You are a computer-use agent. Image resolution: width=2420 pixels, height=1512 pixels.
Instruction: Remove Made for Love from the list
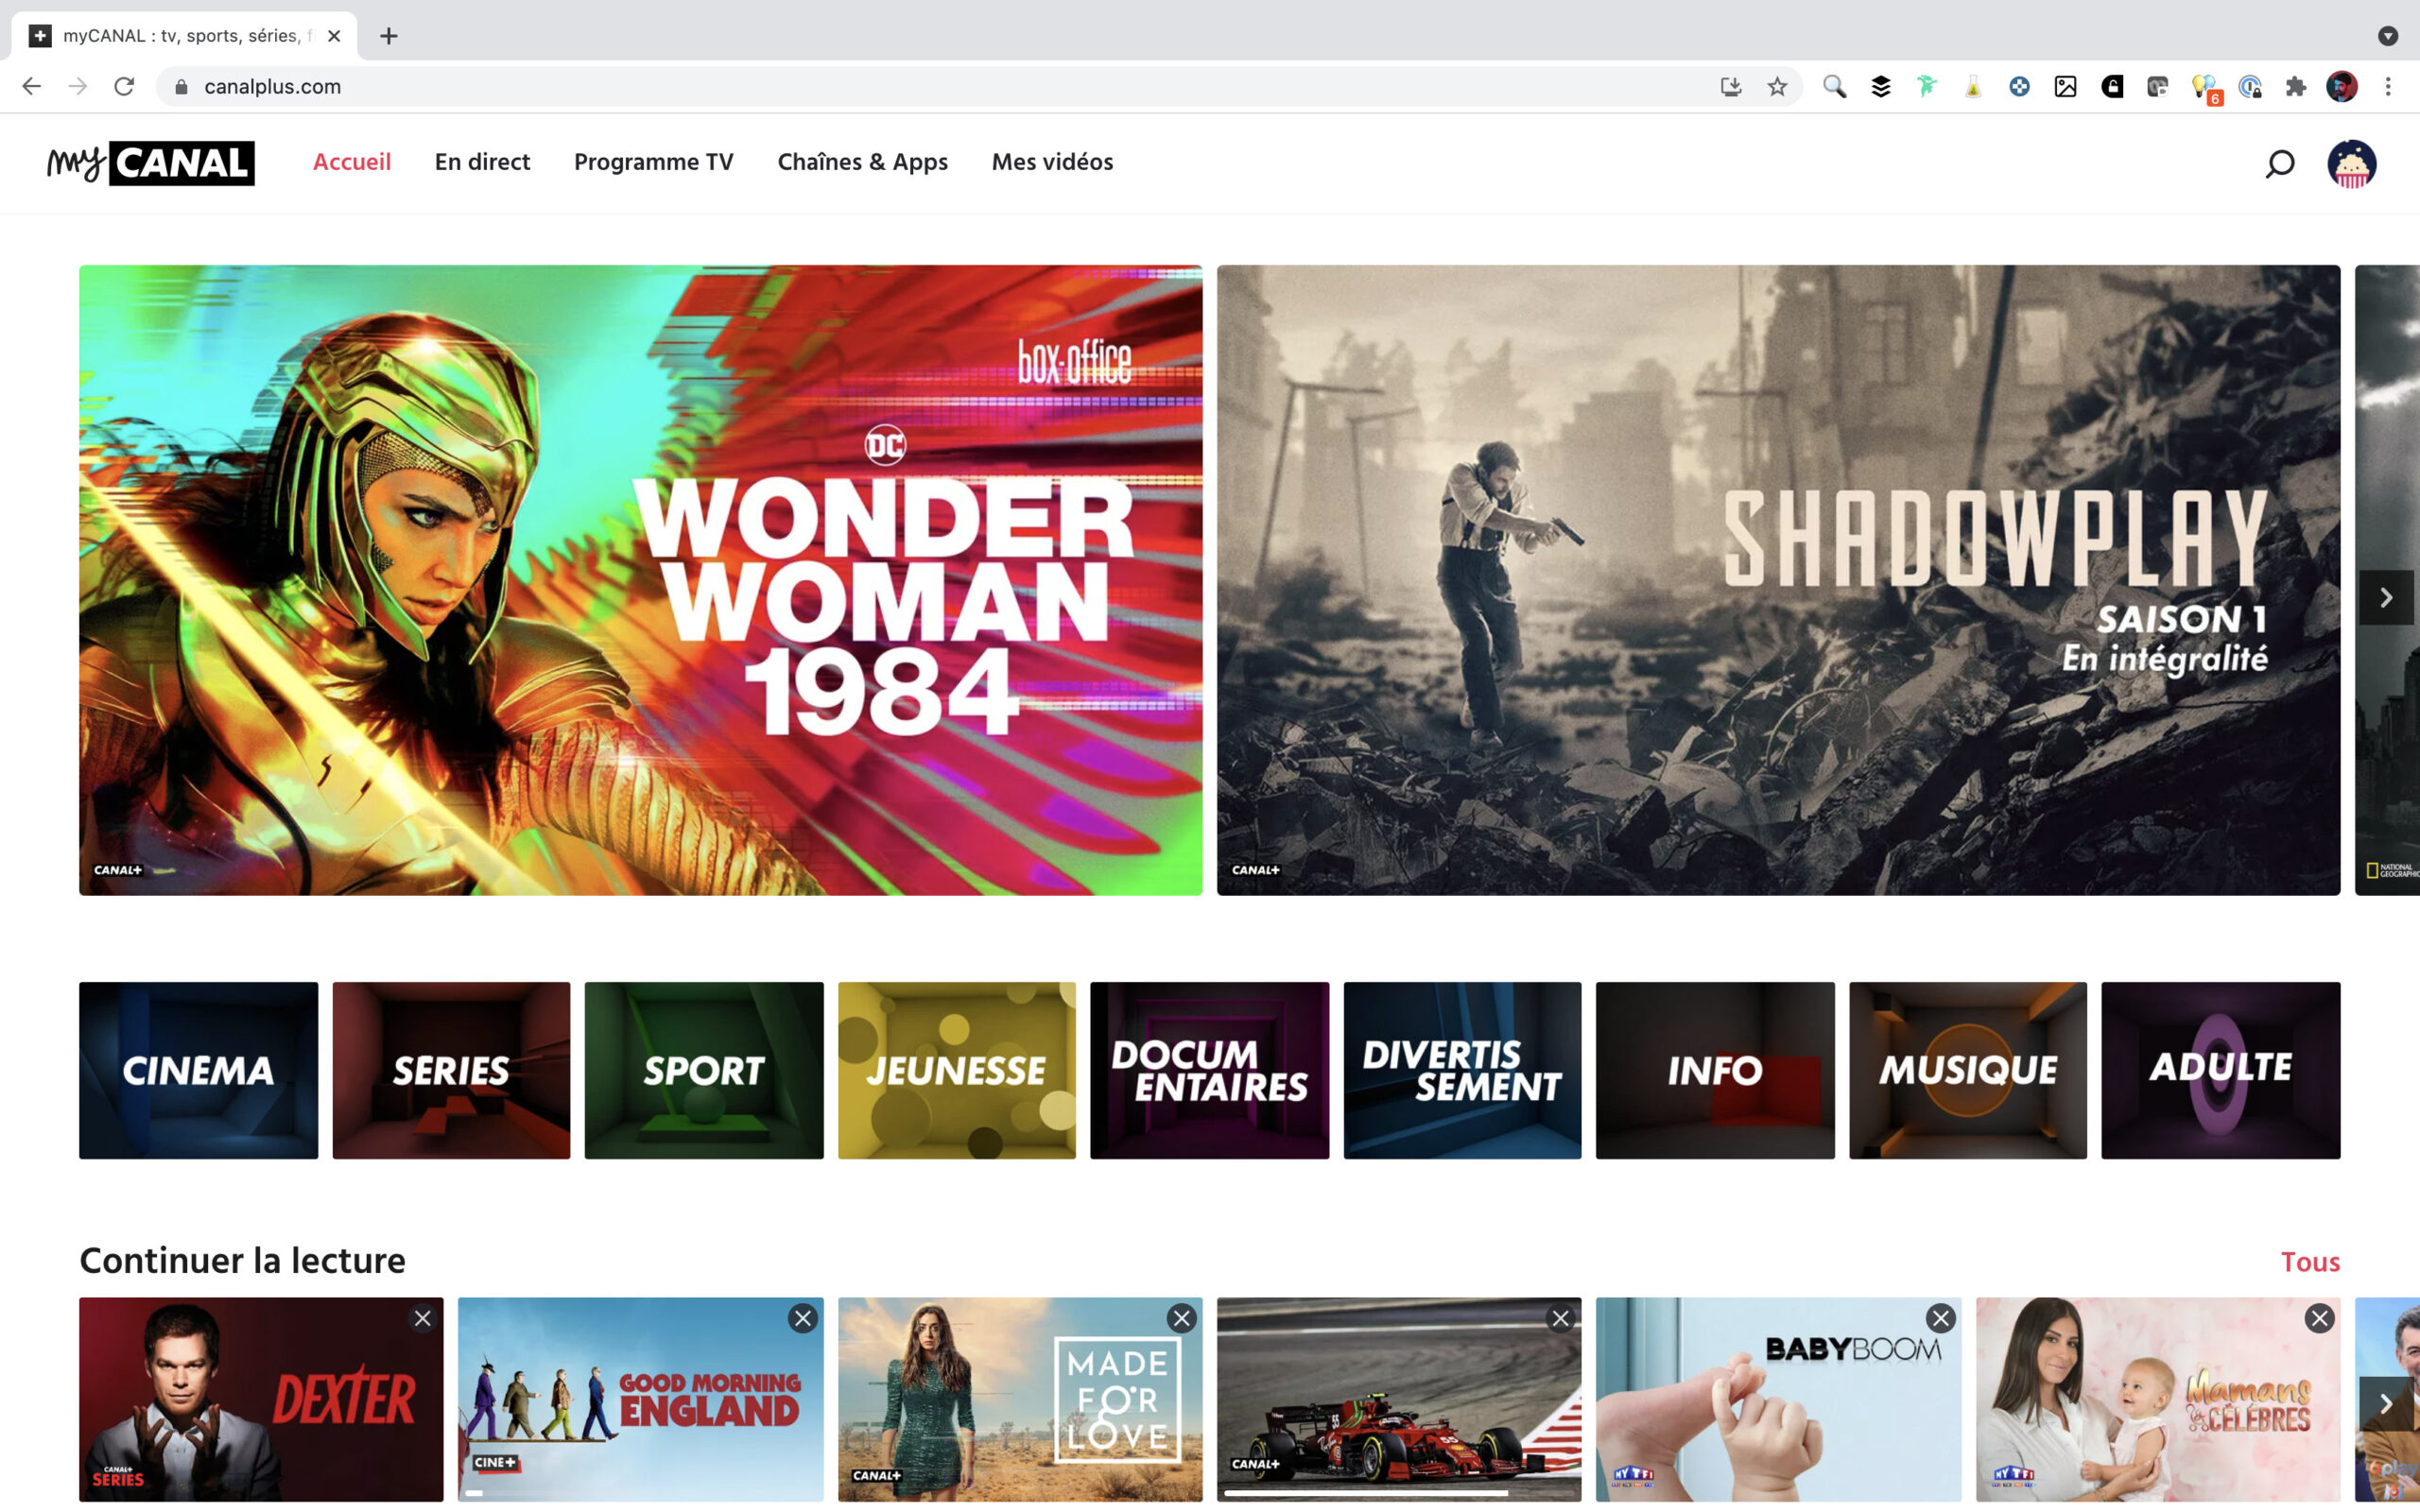[1182, 1318]
